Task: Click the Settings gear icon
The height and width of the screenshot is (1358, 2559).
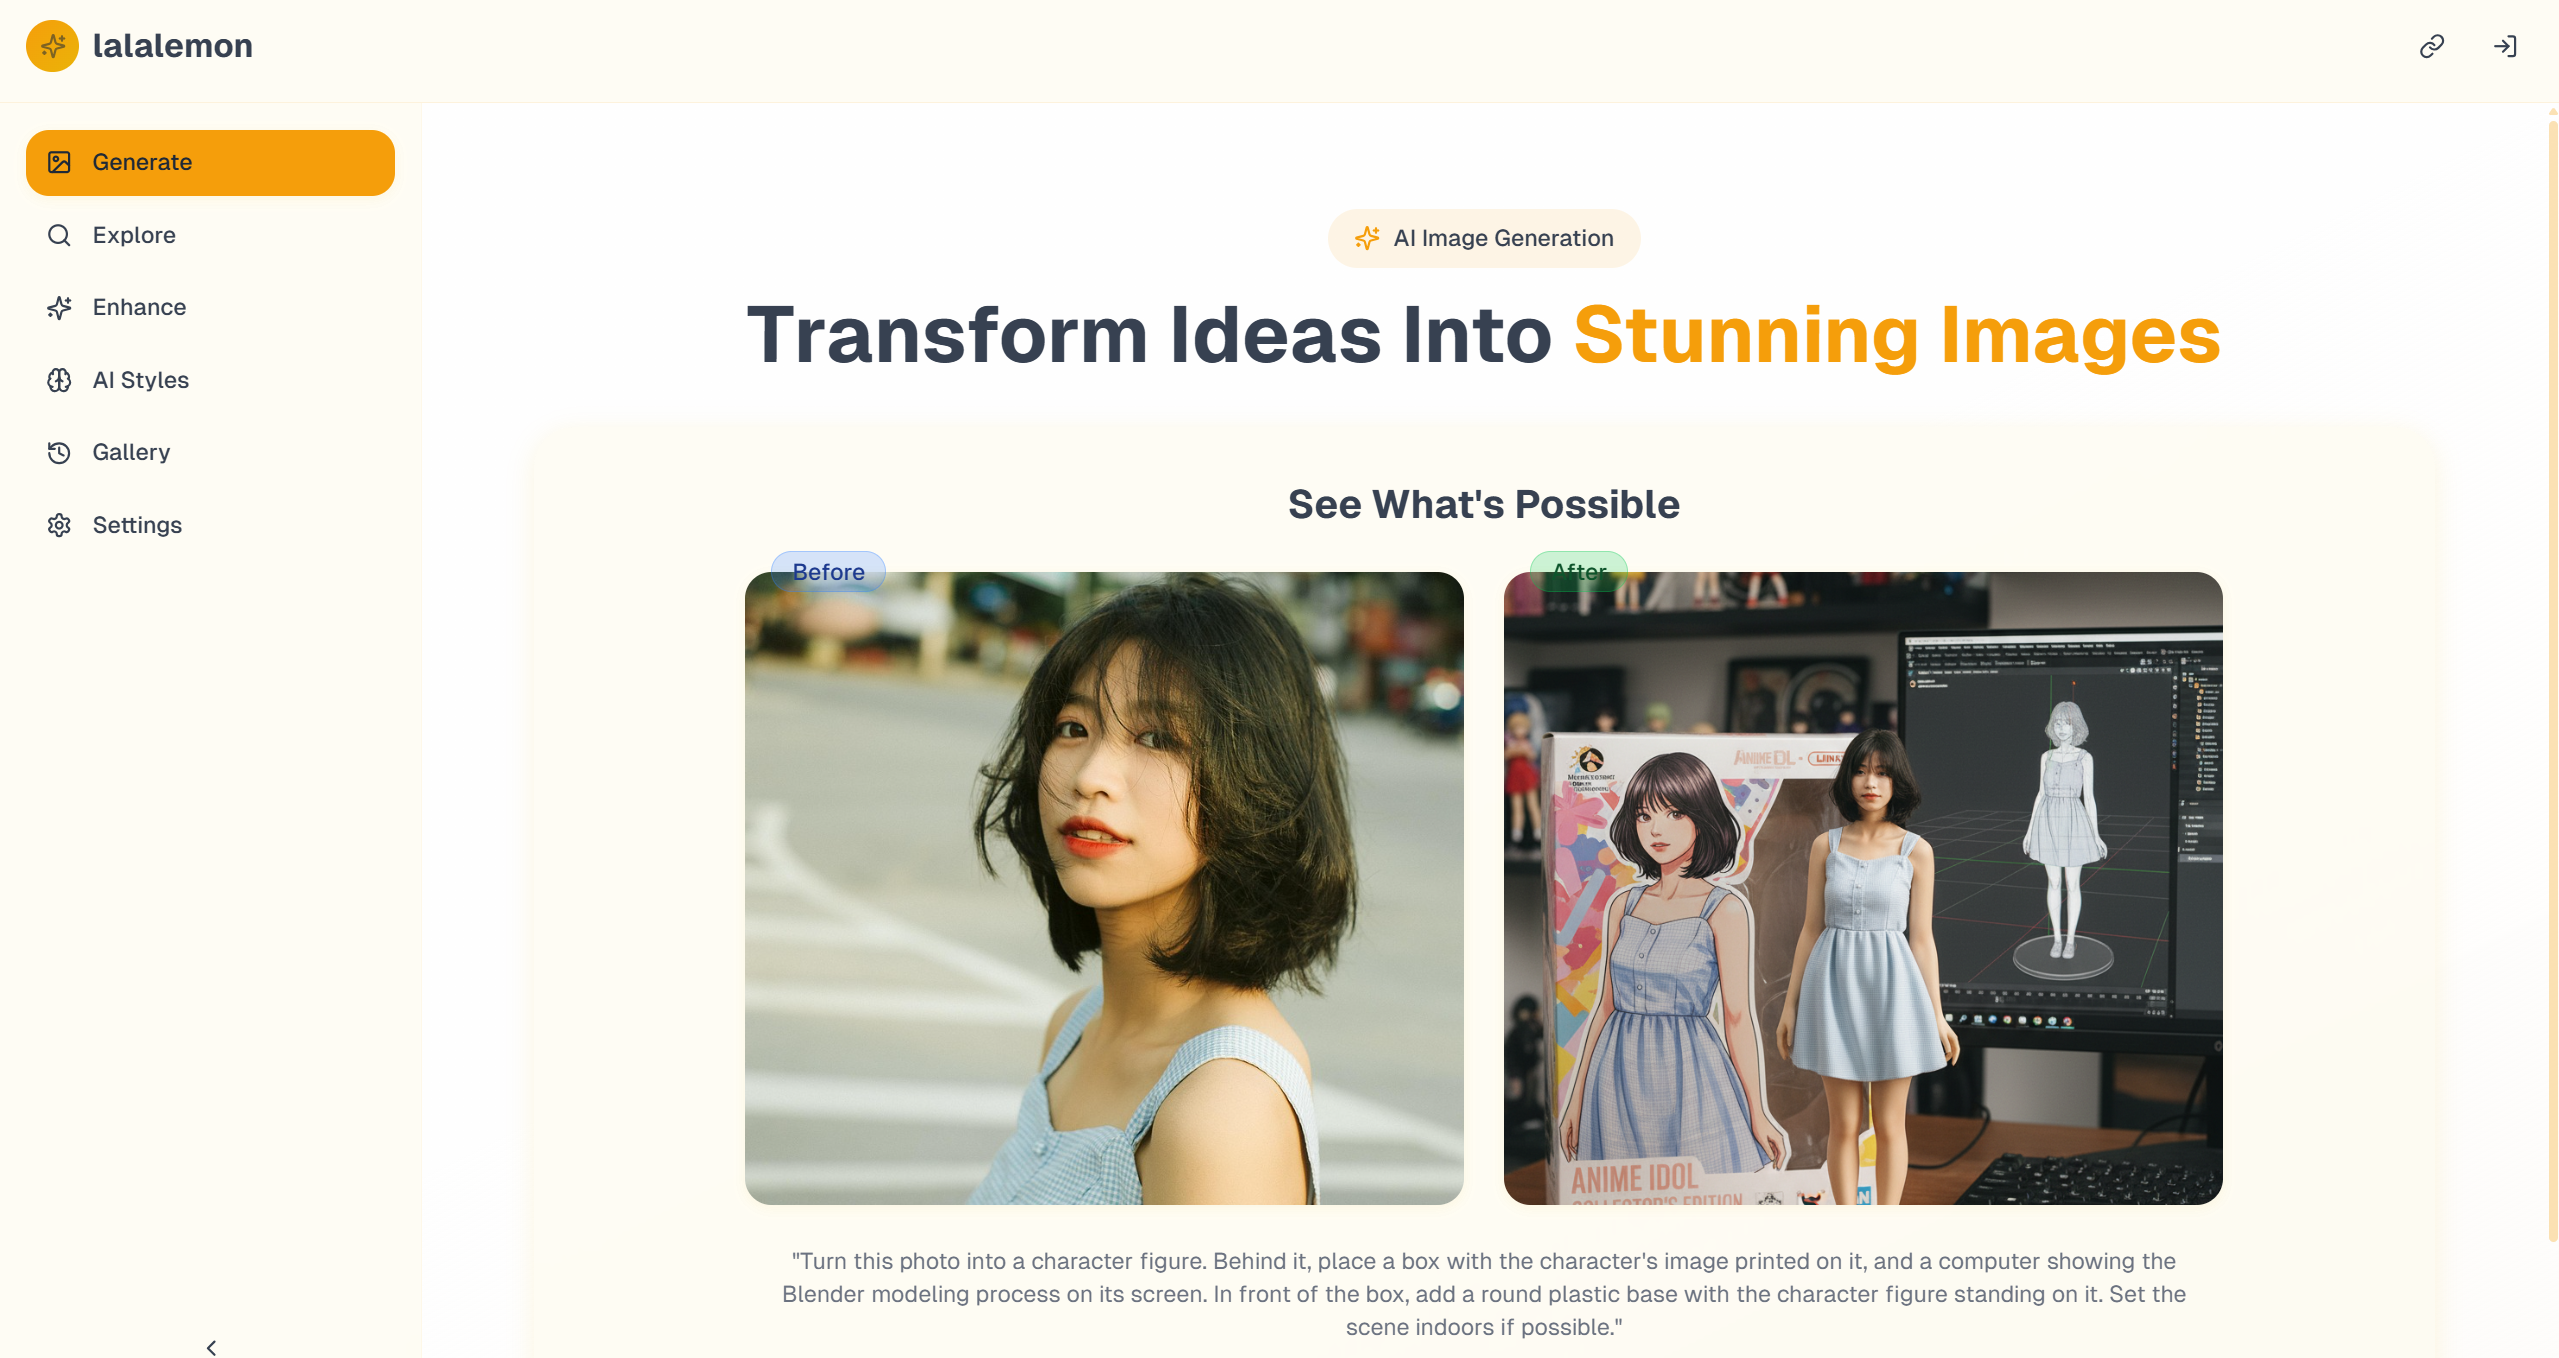Action: coord(59,525)
